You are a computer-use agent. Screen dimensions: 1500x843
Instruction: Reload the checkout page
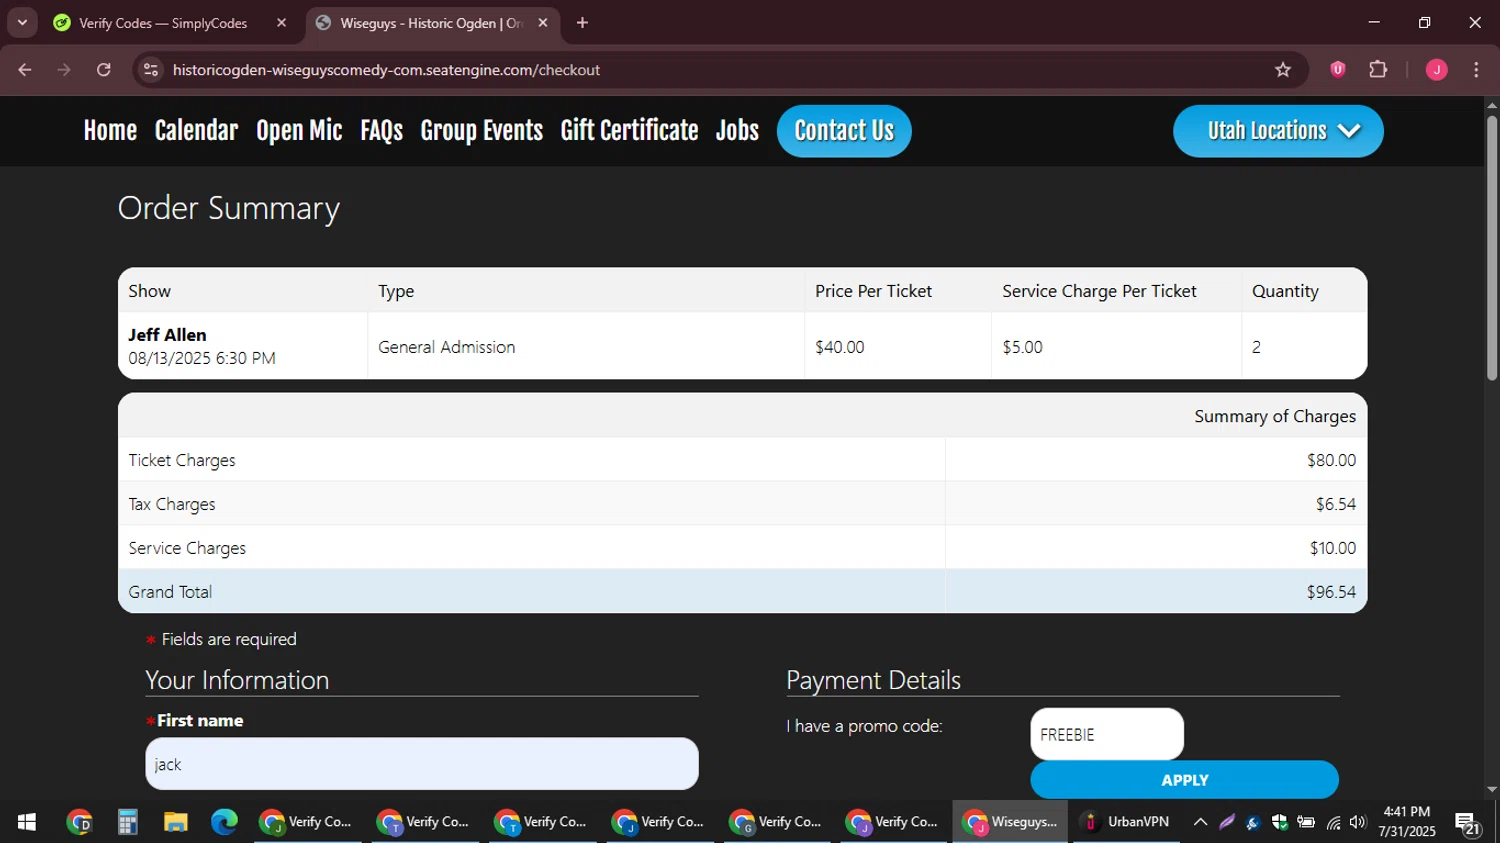104,70
